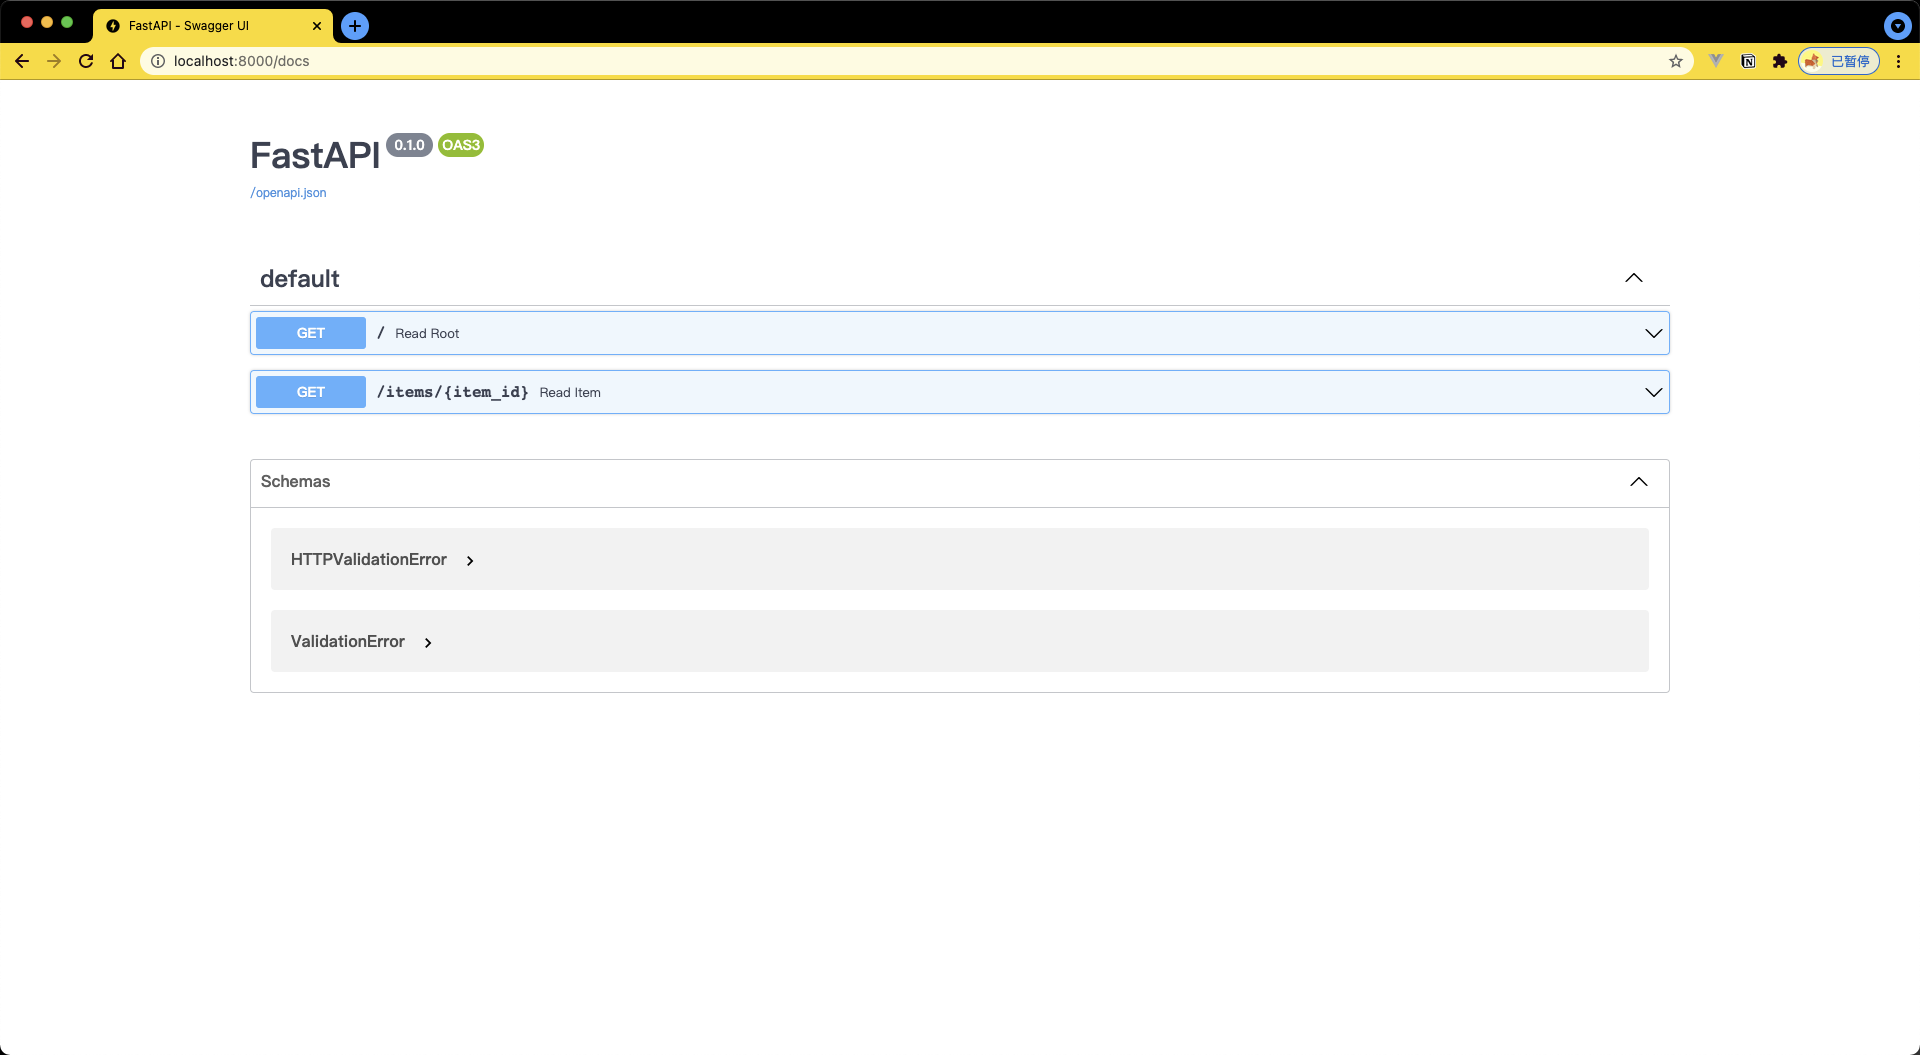Click the Read Item summary text
The image size is (1920, 1055).
[x=570, y=393]
